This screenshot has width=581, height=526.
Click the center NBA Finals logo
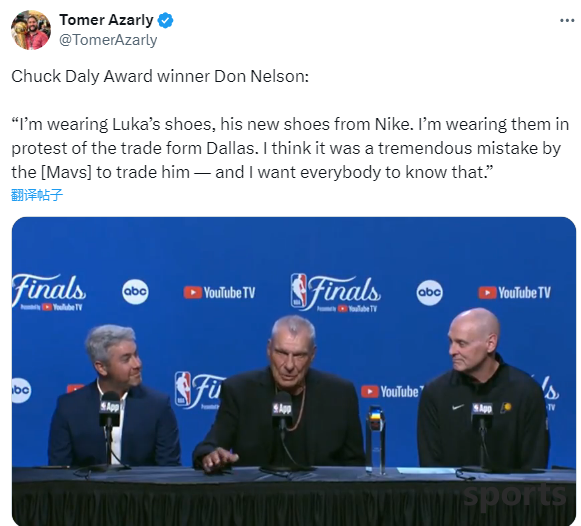pos(335,293)
